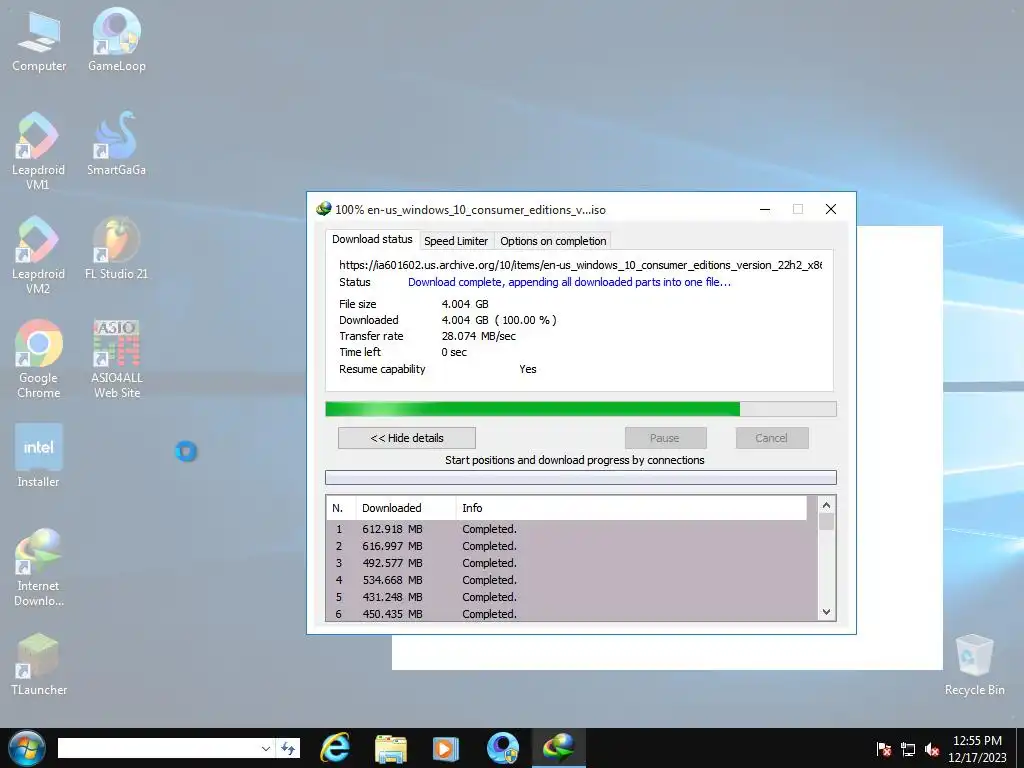This screenshot has height=768, width=1024.
Task: Select connection row with 431.248 MB
Action: point(571,597)
